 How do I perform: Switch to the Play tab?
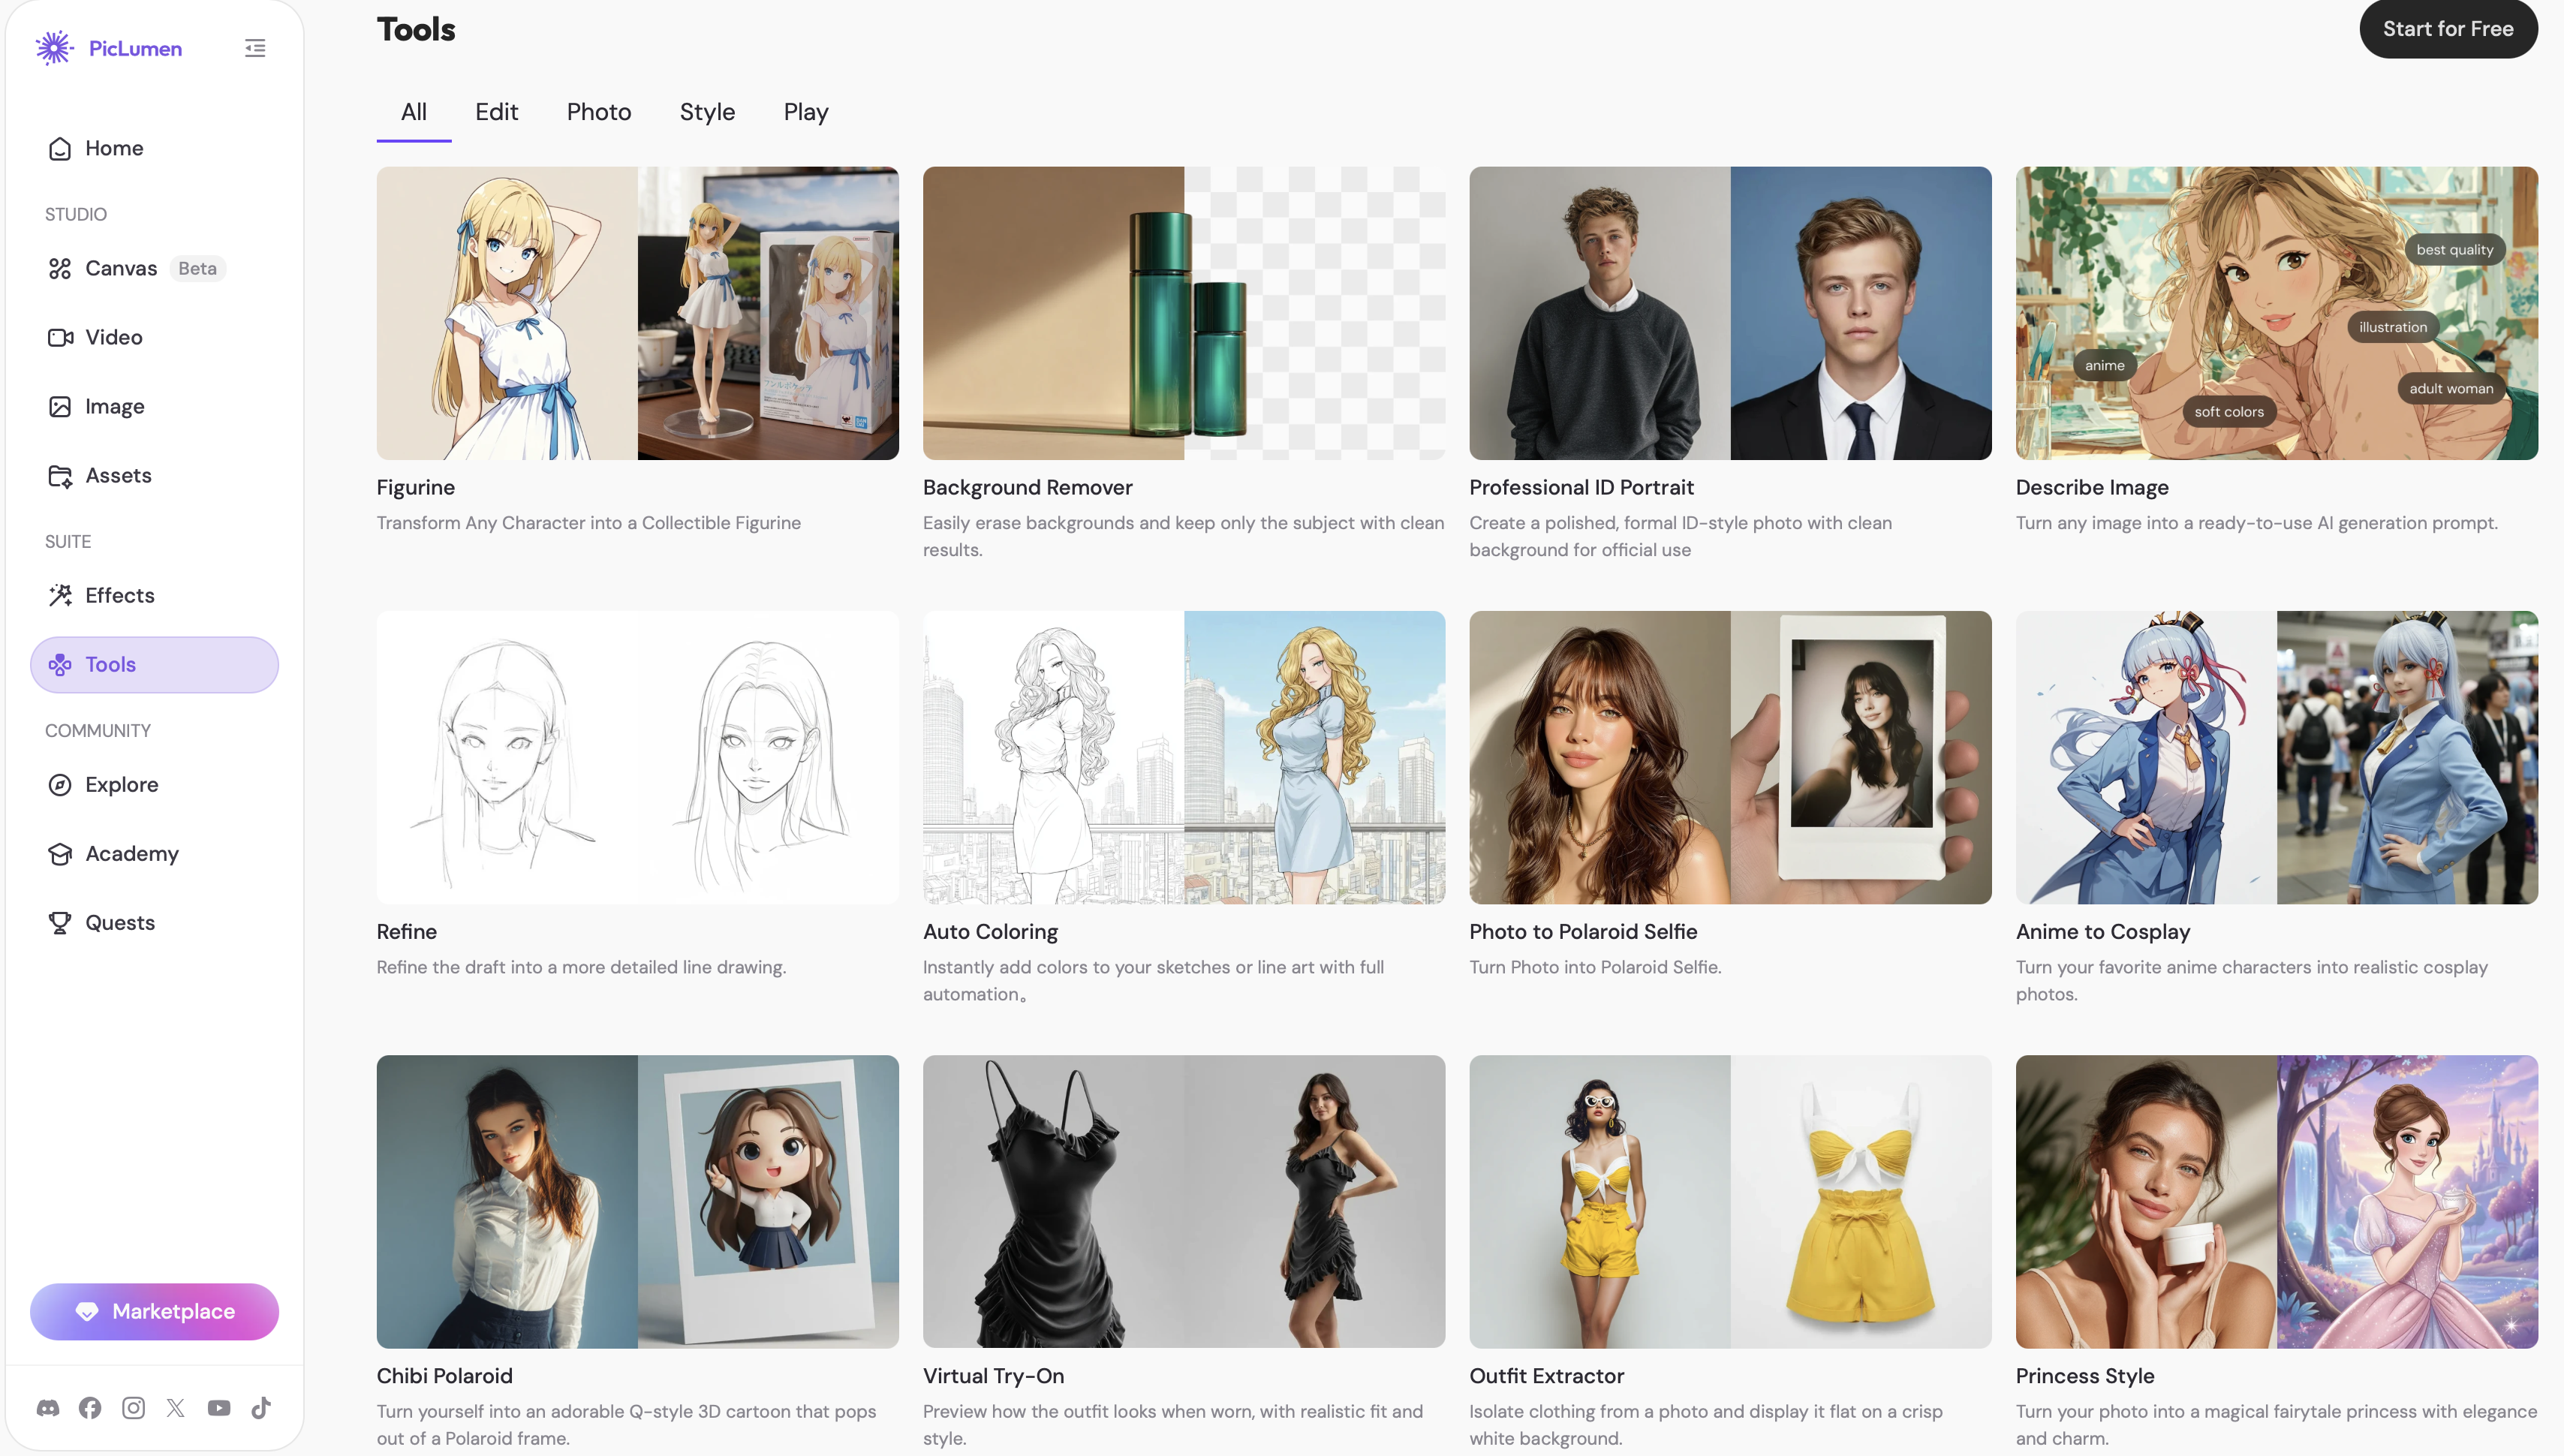806,112
